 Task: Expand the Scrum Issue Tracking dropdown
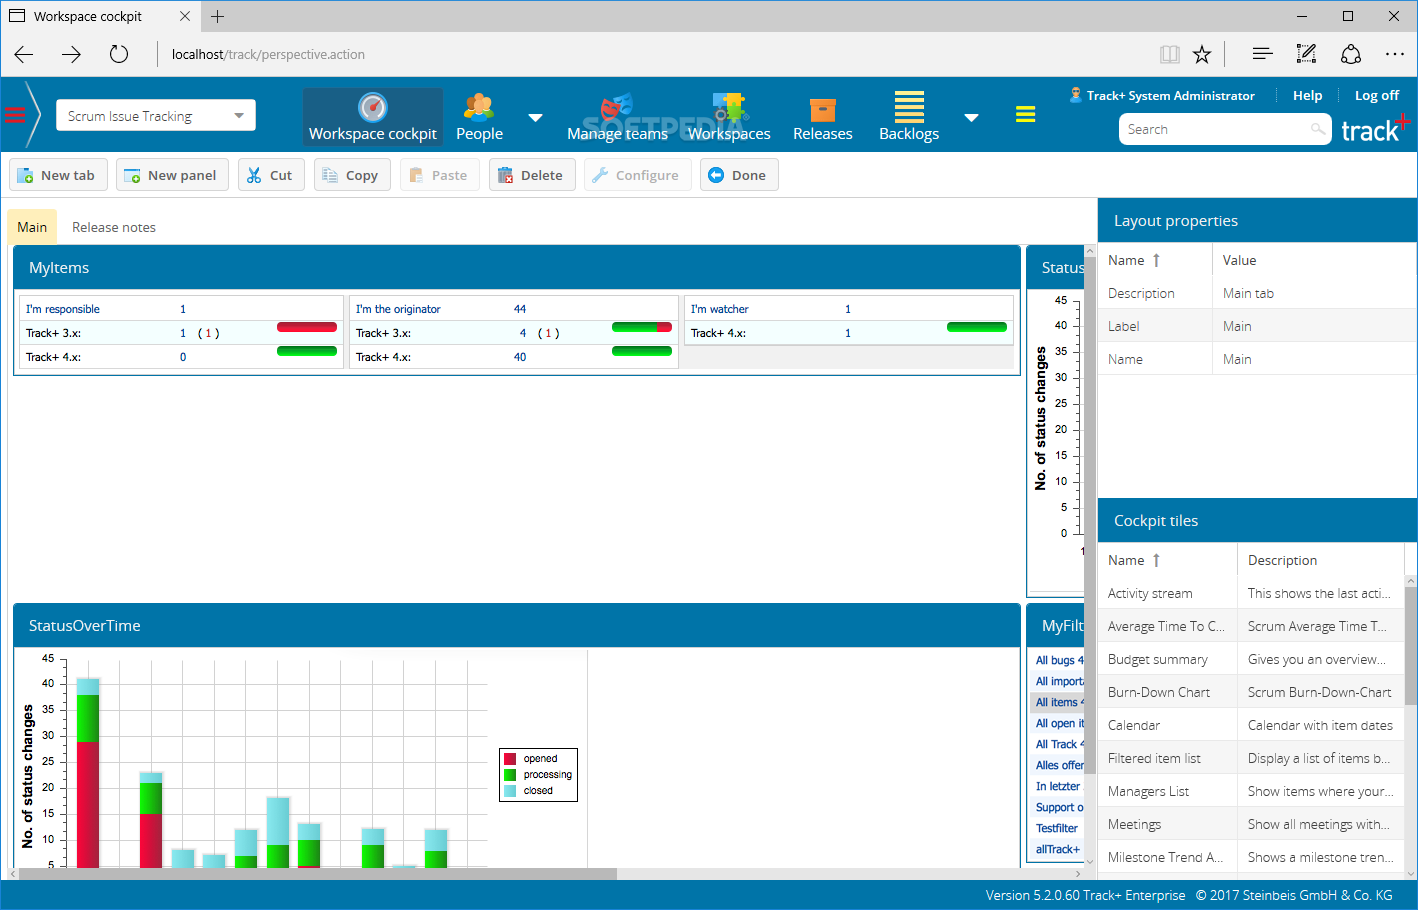coord(239,116)
